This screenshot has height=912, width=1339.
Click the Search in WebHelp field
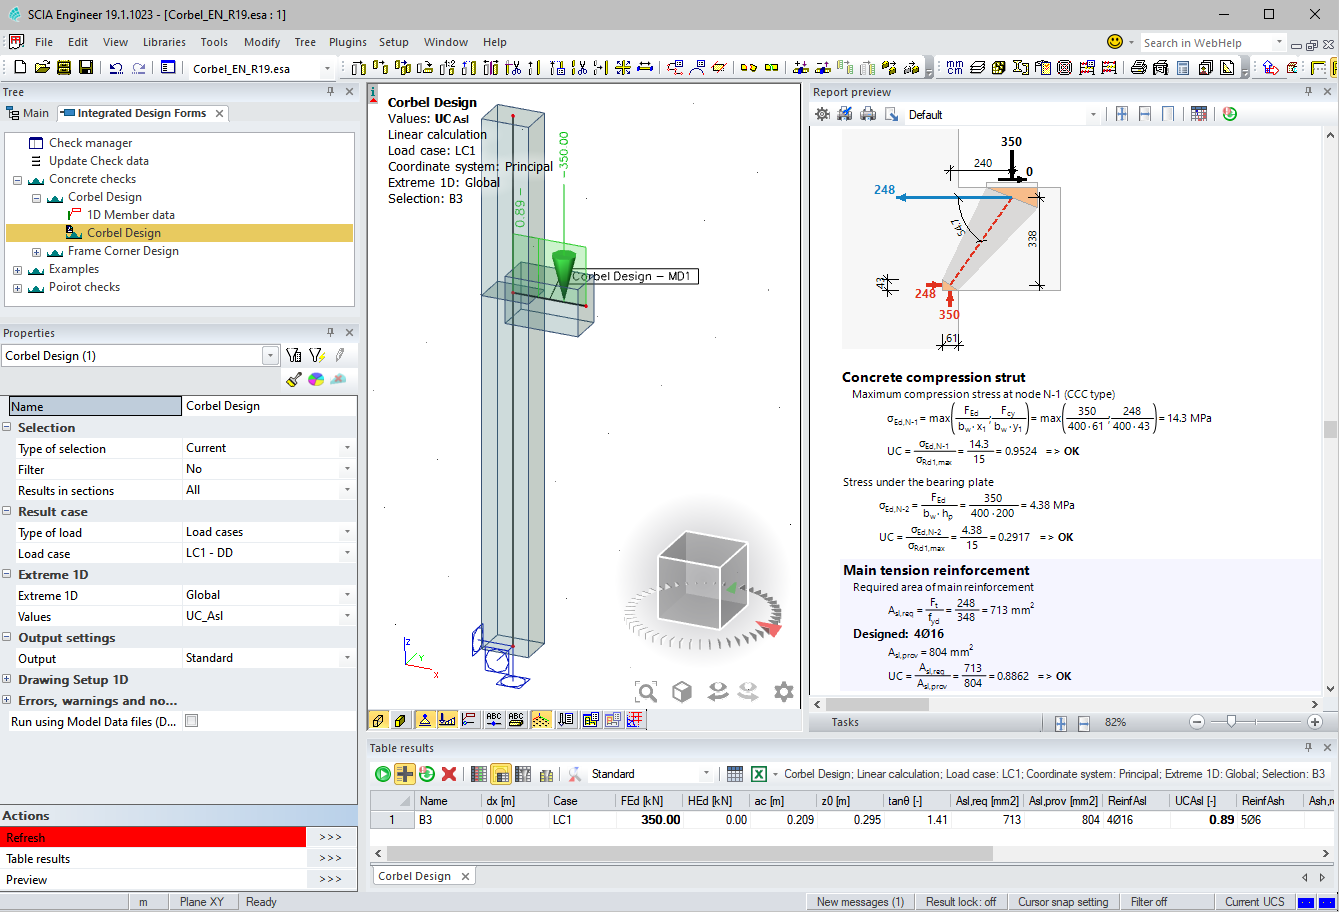click(1206, 43)
